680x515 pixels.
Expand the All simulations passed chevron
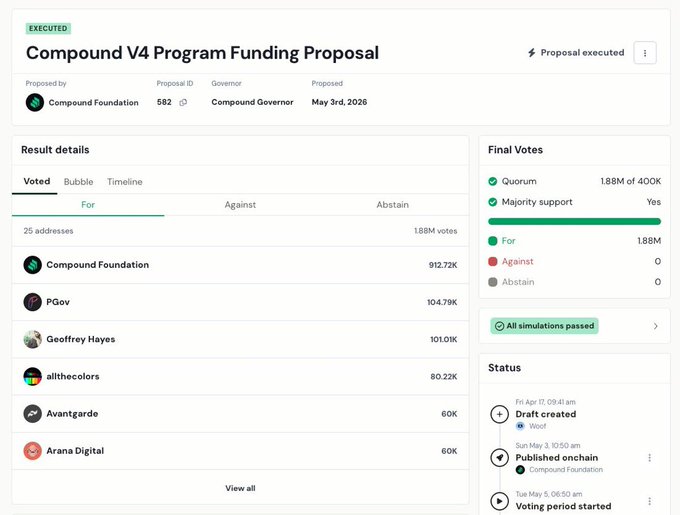656,326
